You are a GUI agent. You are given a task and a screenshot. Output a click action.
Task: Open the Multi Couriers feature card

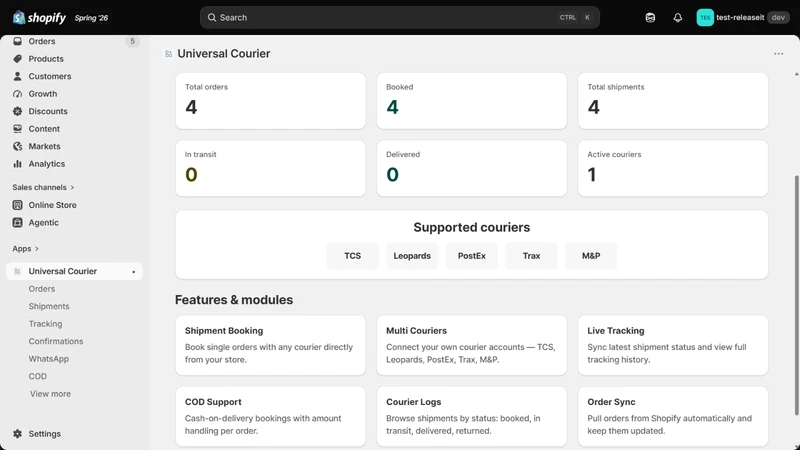click(x=471, y=345)
